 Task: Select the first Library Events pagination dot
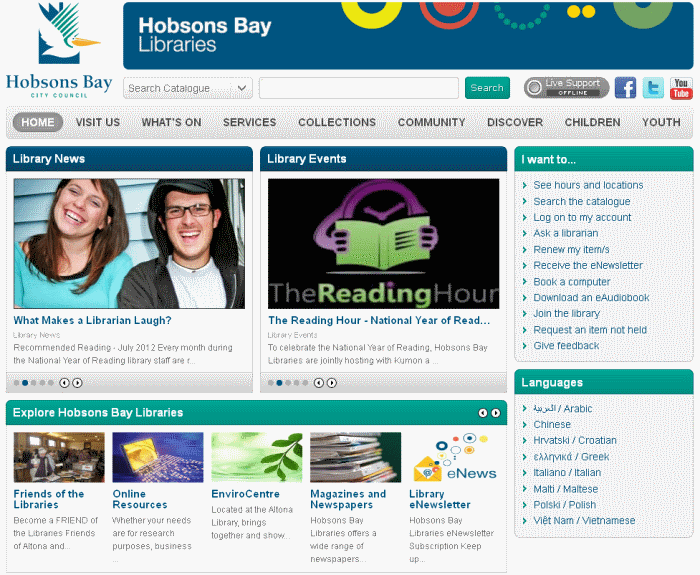pos(271,383)
